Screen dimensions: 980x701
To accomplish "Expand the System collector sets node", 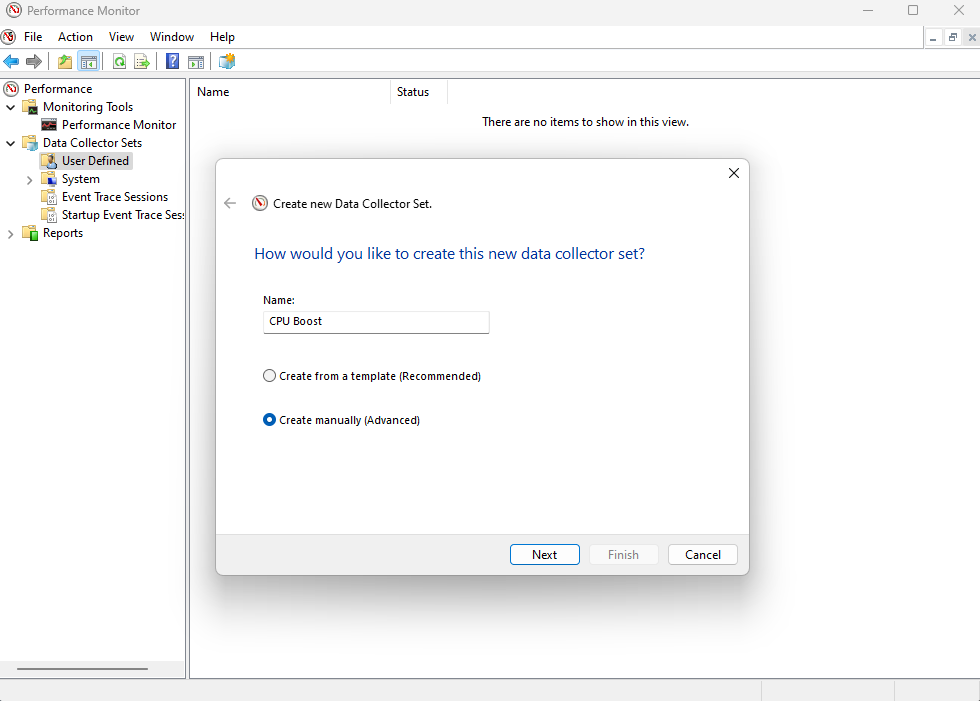I will pos(30,179).
